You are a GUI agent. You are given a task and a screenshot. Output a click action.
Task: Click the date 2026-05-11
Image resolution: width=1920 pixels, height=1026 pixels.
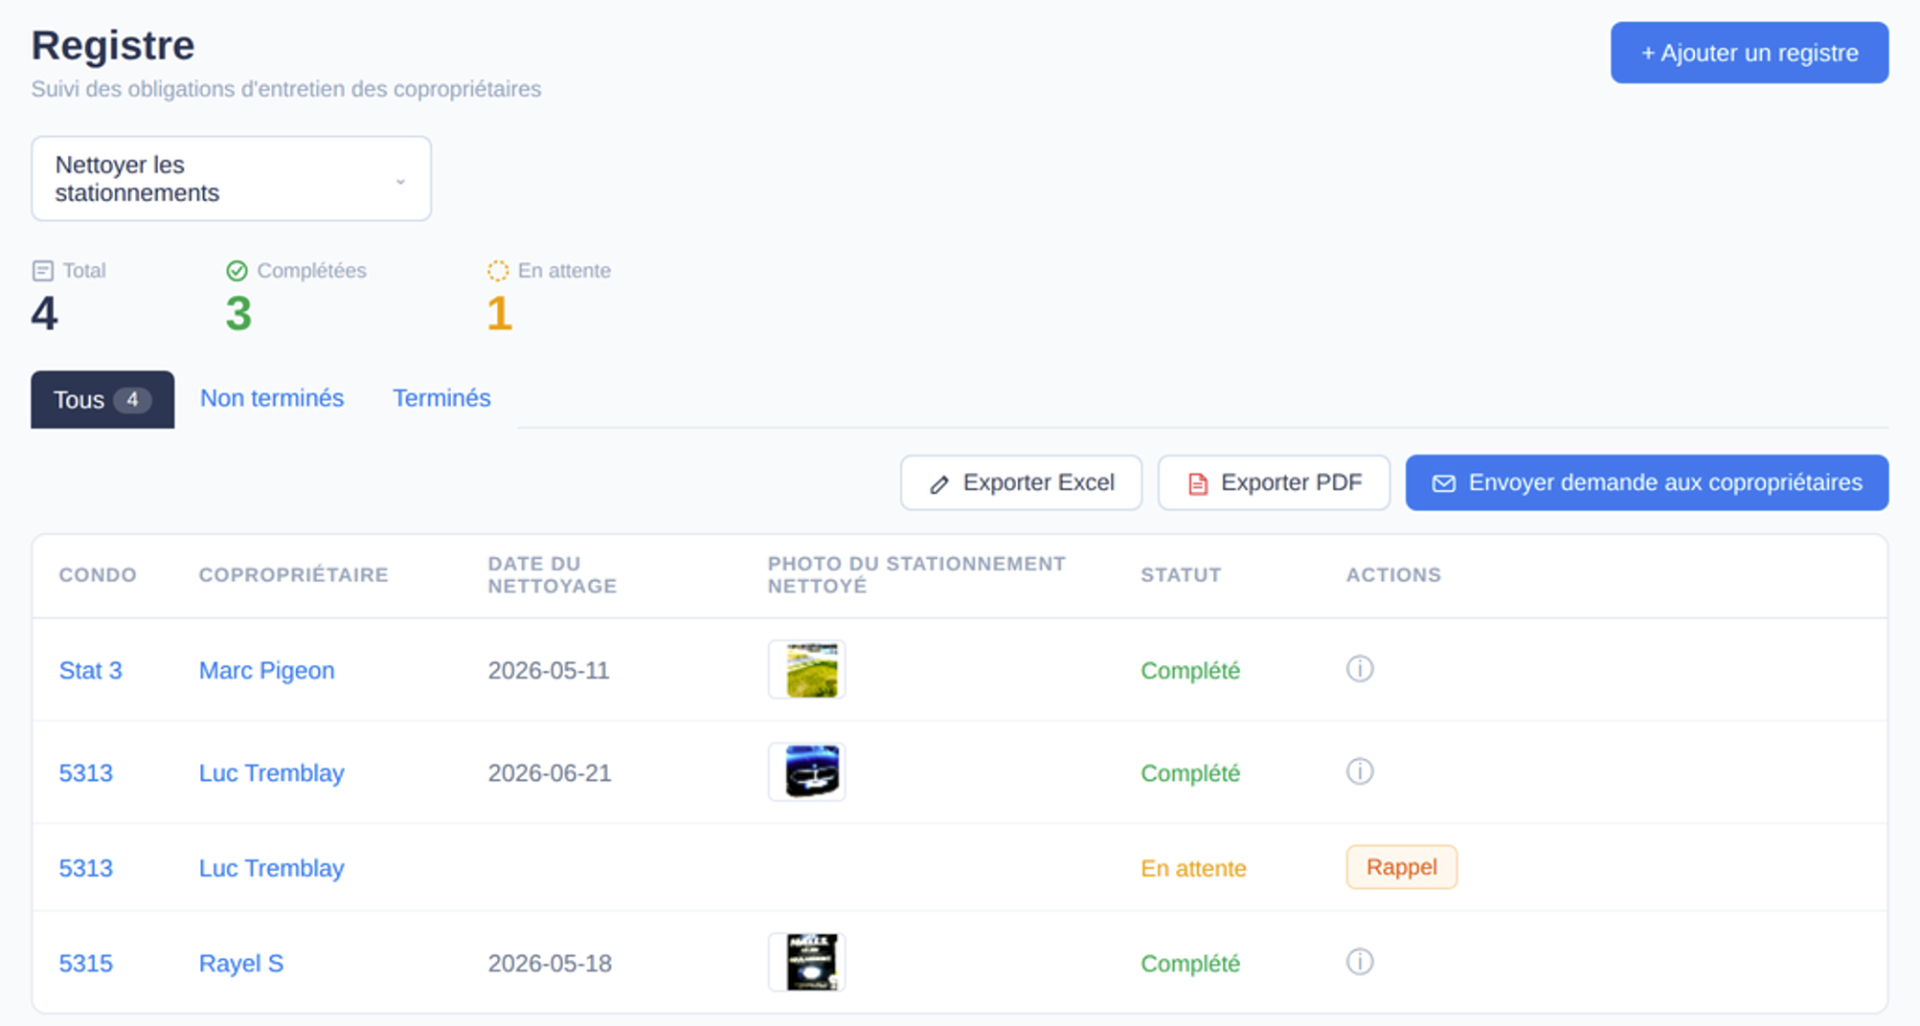point(548,670)
